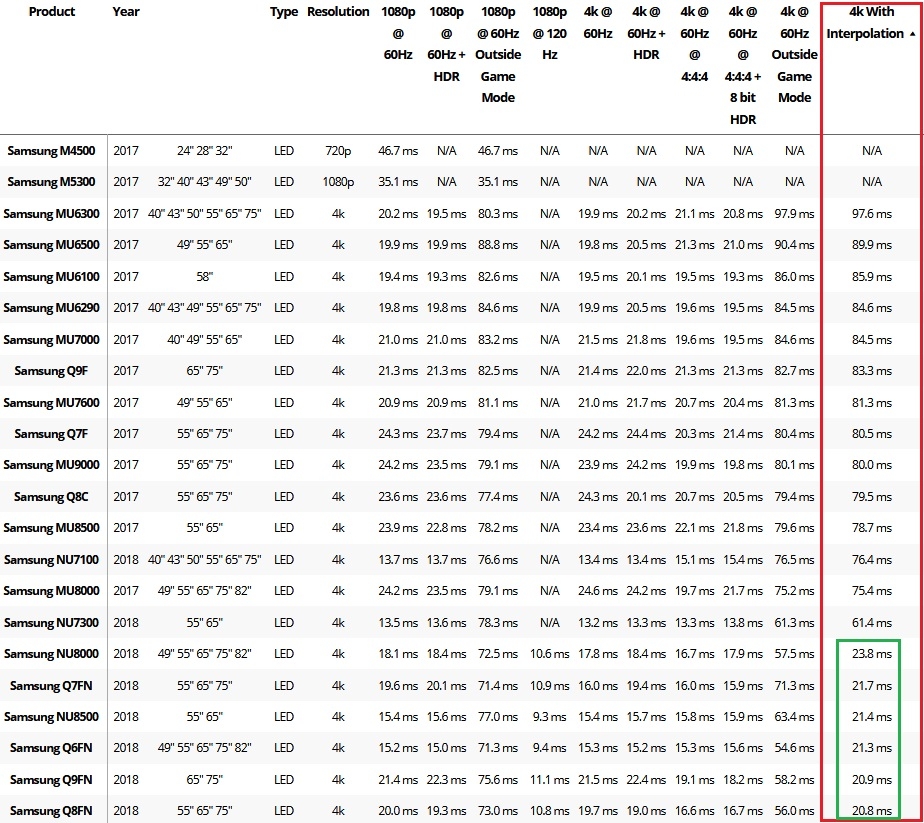
Task: Open the Samsung MU8500 product link
Action: coord(51,528)
